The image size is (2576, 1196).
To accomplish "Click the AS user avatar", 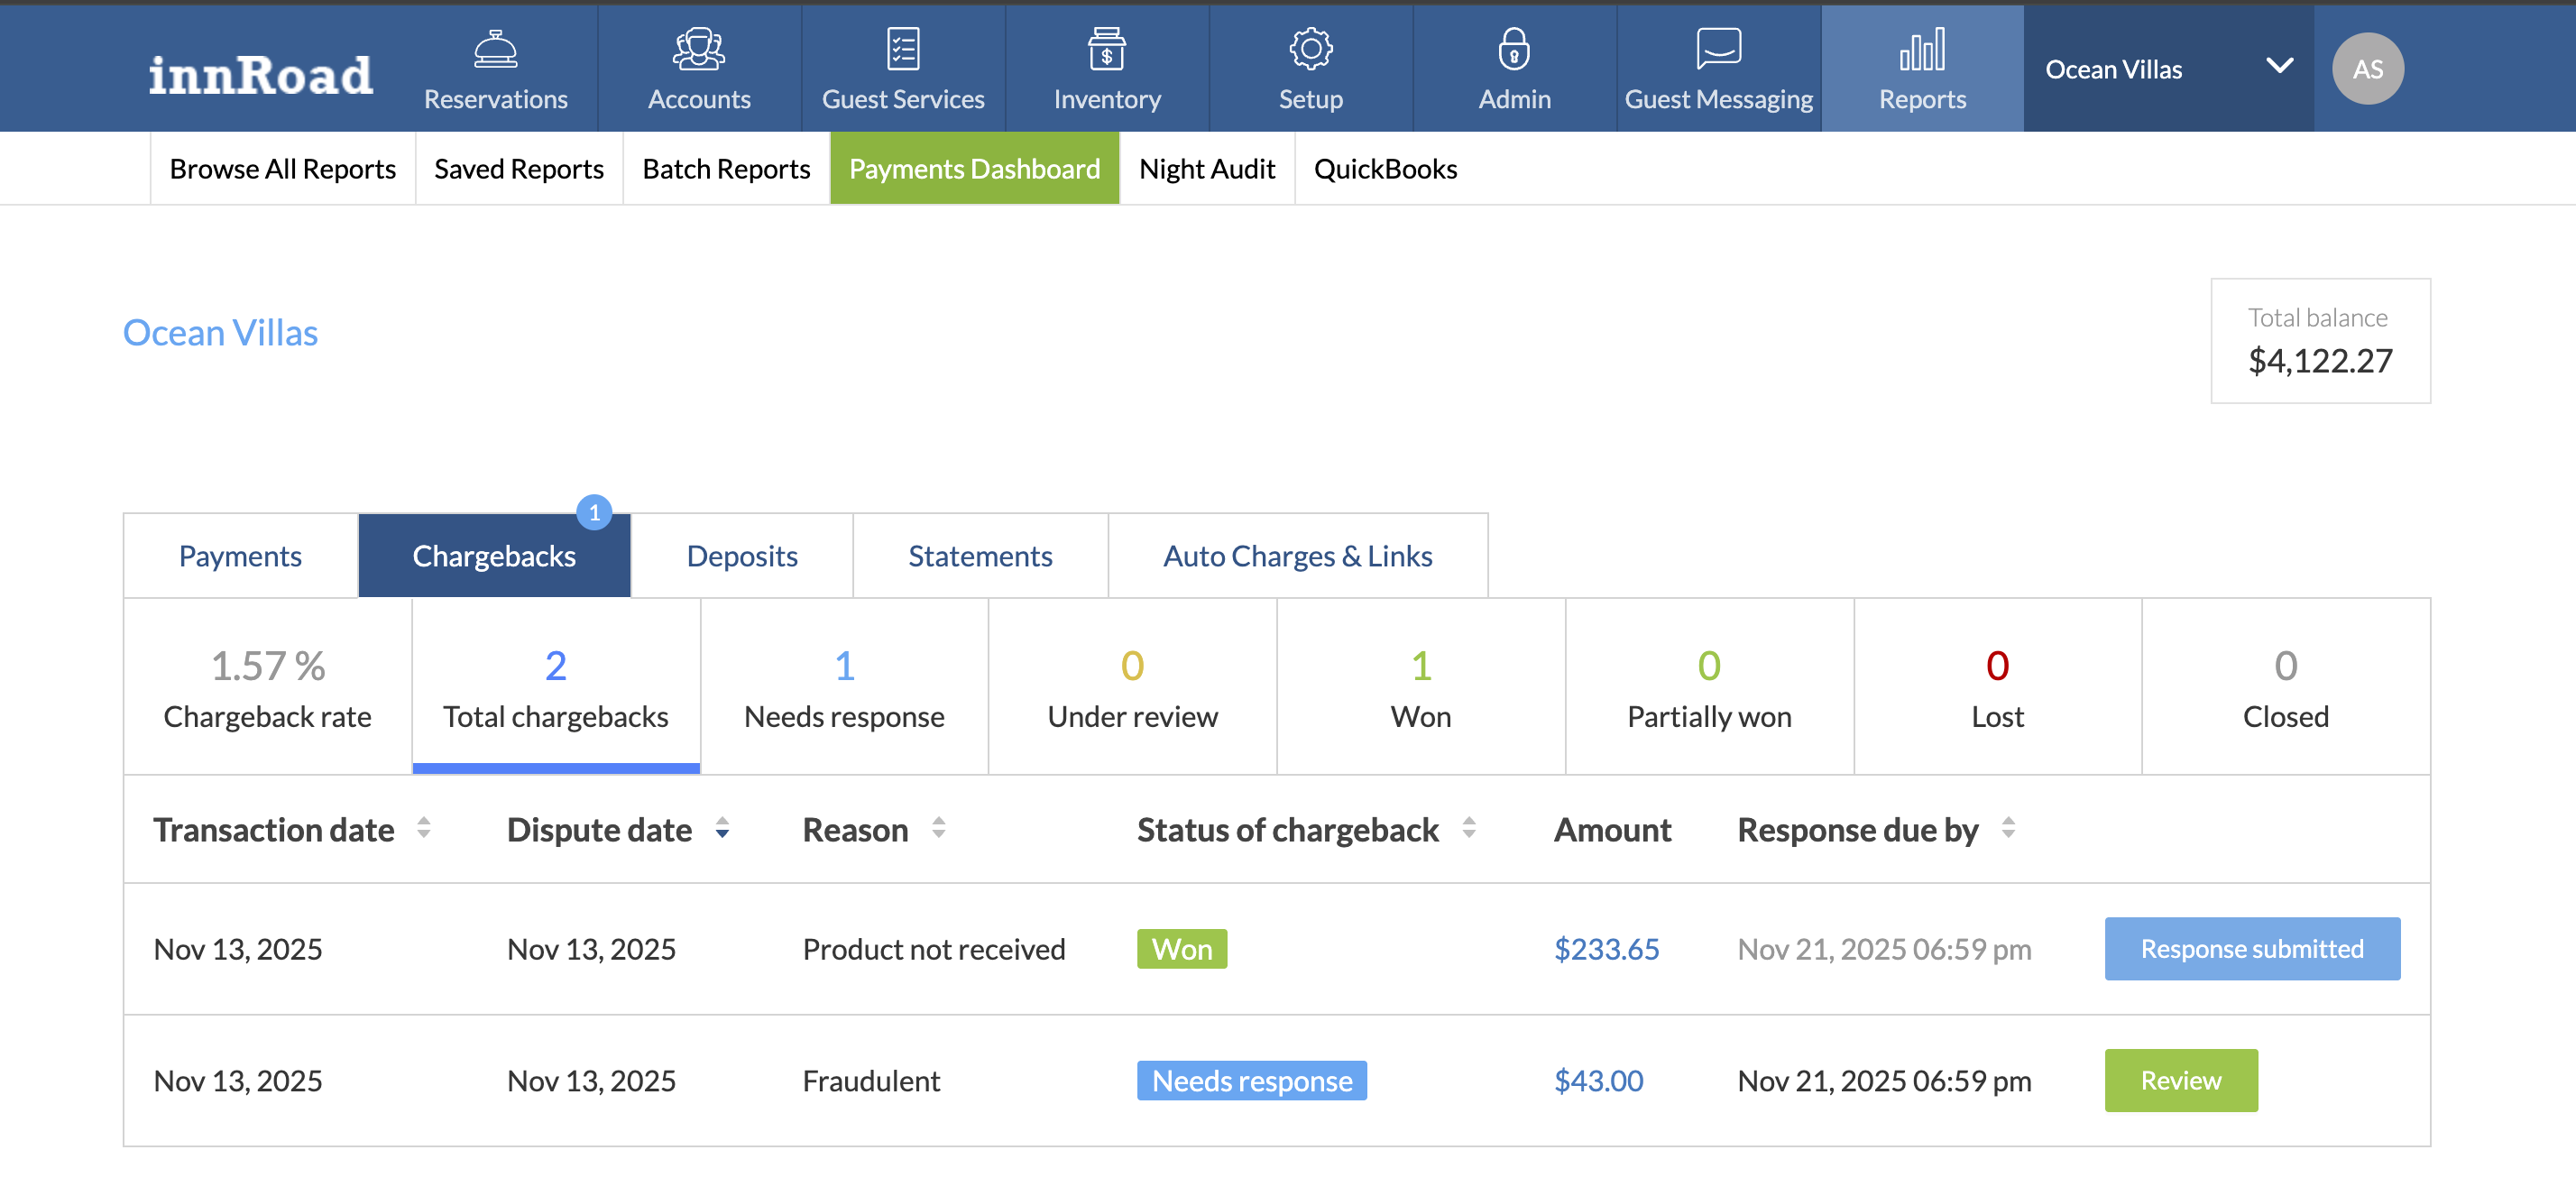I will [2367, 69].
